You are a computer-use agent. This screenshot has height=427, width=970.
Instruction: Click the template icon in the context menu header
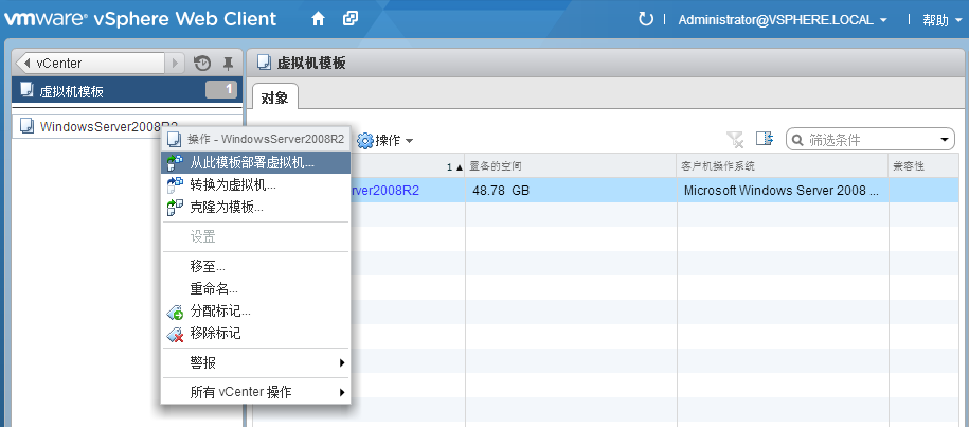pos(175,139)
